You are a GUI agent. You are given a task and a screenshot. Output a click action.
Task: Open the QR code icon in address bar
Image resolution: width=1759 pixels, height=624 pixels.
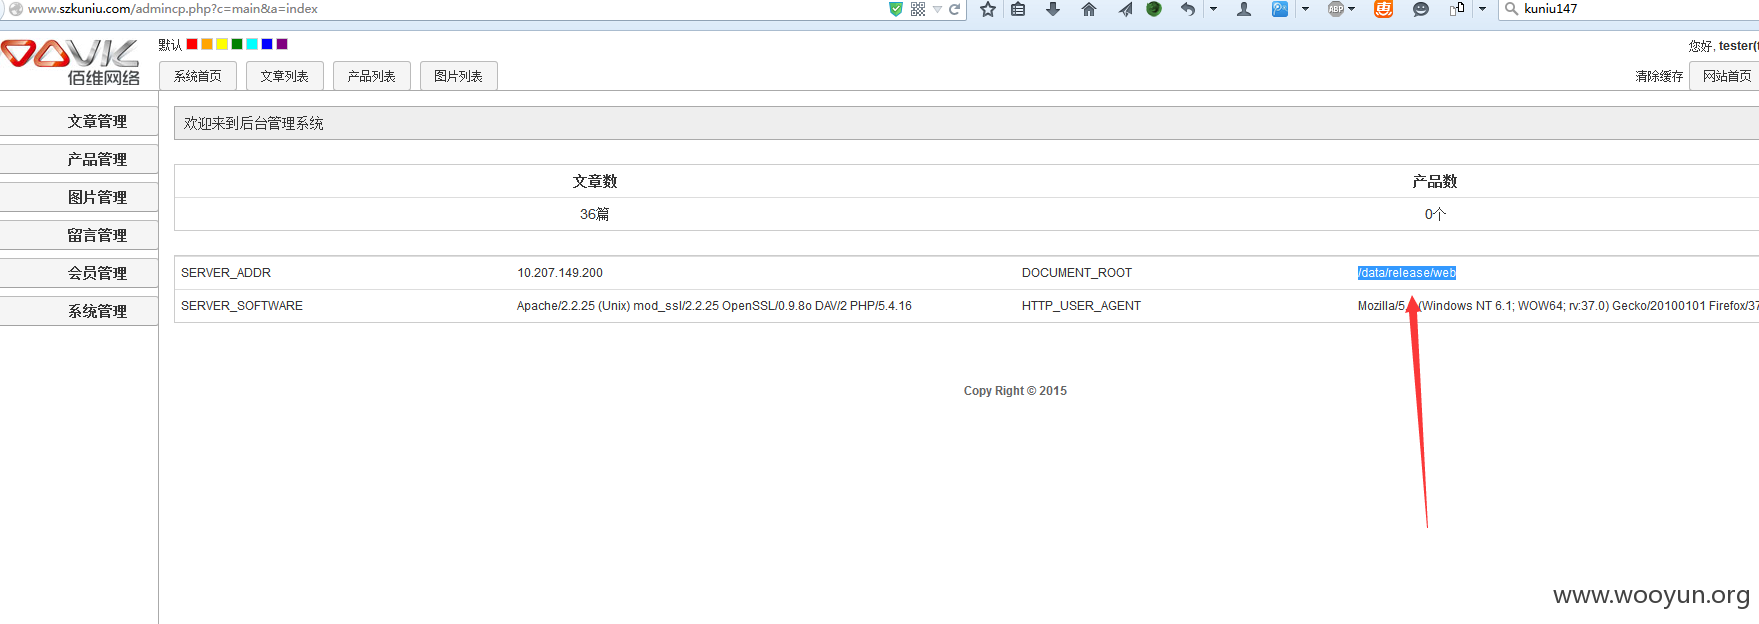tap(918, 9)
